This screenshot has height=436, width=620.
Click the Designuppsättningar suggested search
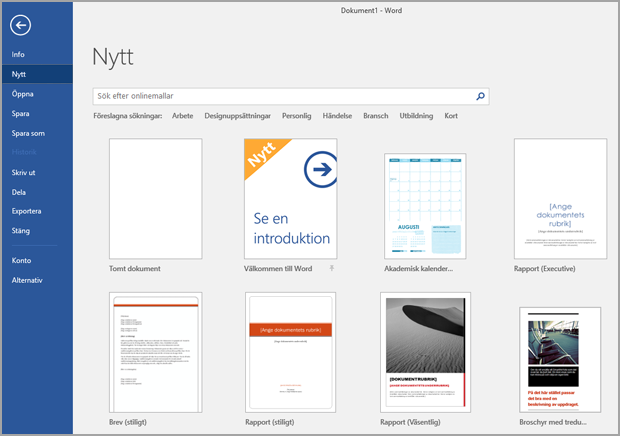(237, 116)
